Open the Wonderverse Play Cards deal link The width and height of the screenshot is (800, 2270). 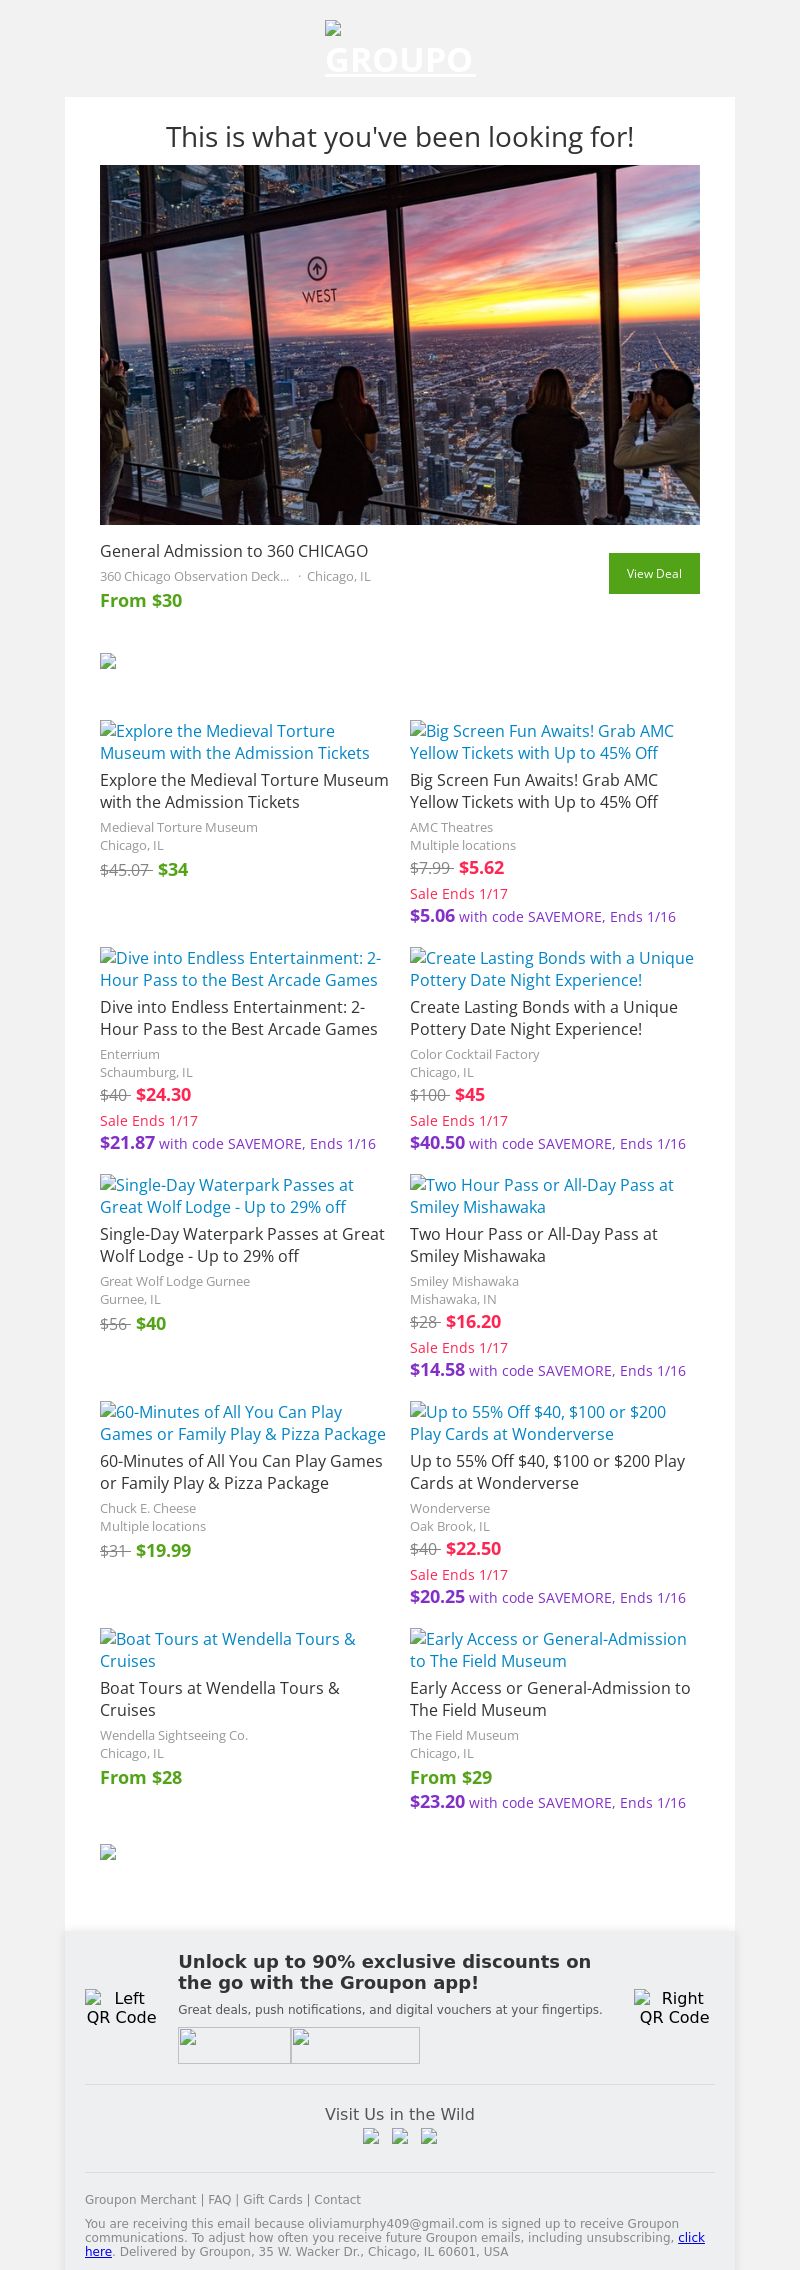[537, 1423]
